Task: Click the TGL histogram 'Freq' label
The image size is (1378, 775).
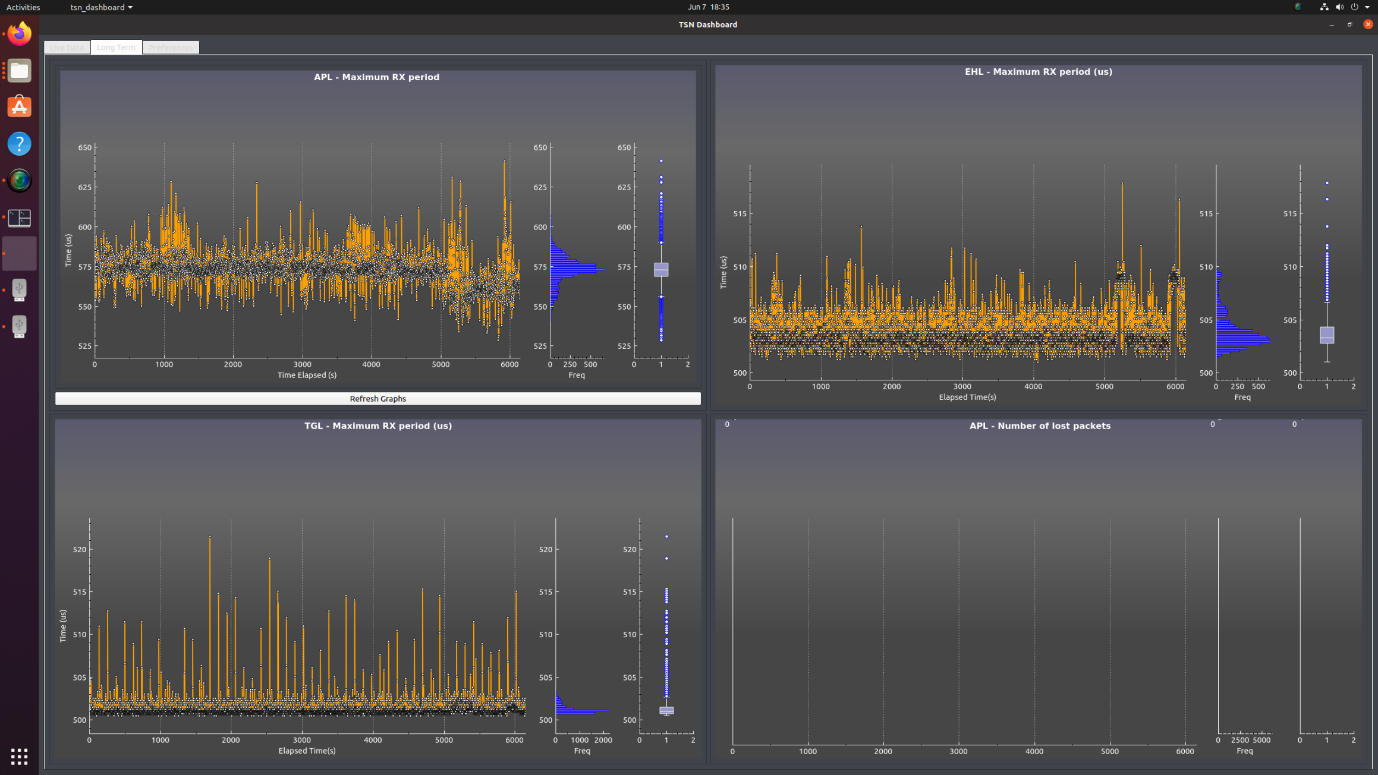Action: [582, 750]
